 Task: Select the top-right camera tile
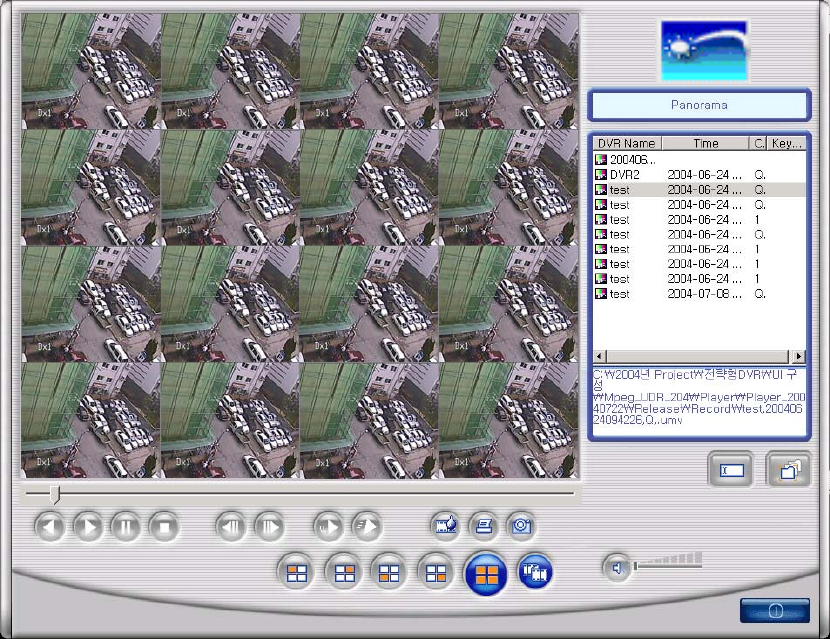pos(509,71)
